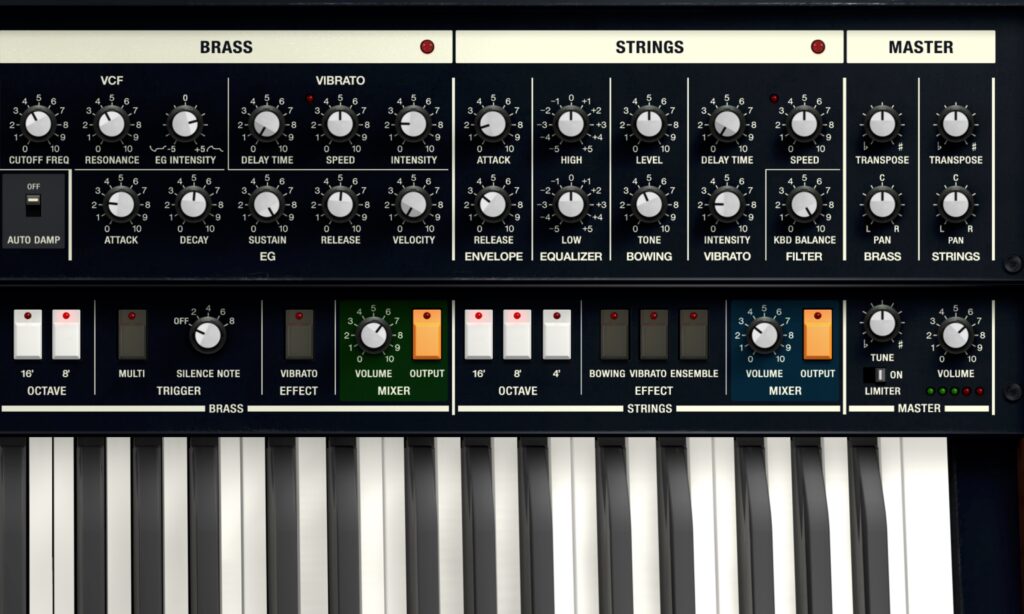The width and height of the screenshot is (1024, 614).
Task: Click the orange Brass mixer Output button
Action: pos(427,334)
